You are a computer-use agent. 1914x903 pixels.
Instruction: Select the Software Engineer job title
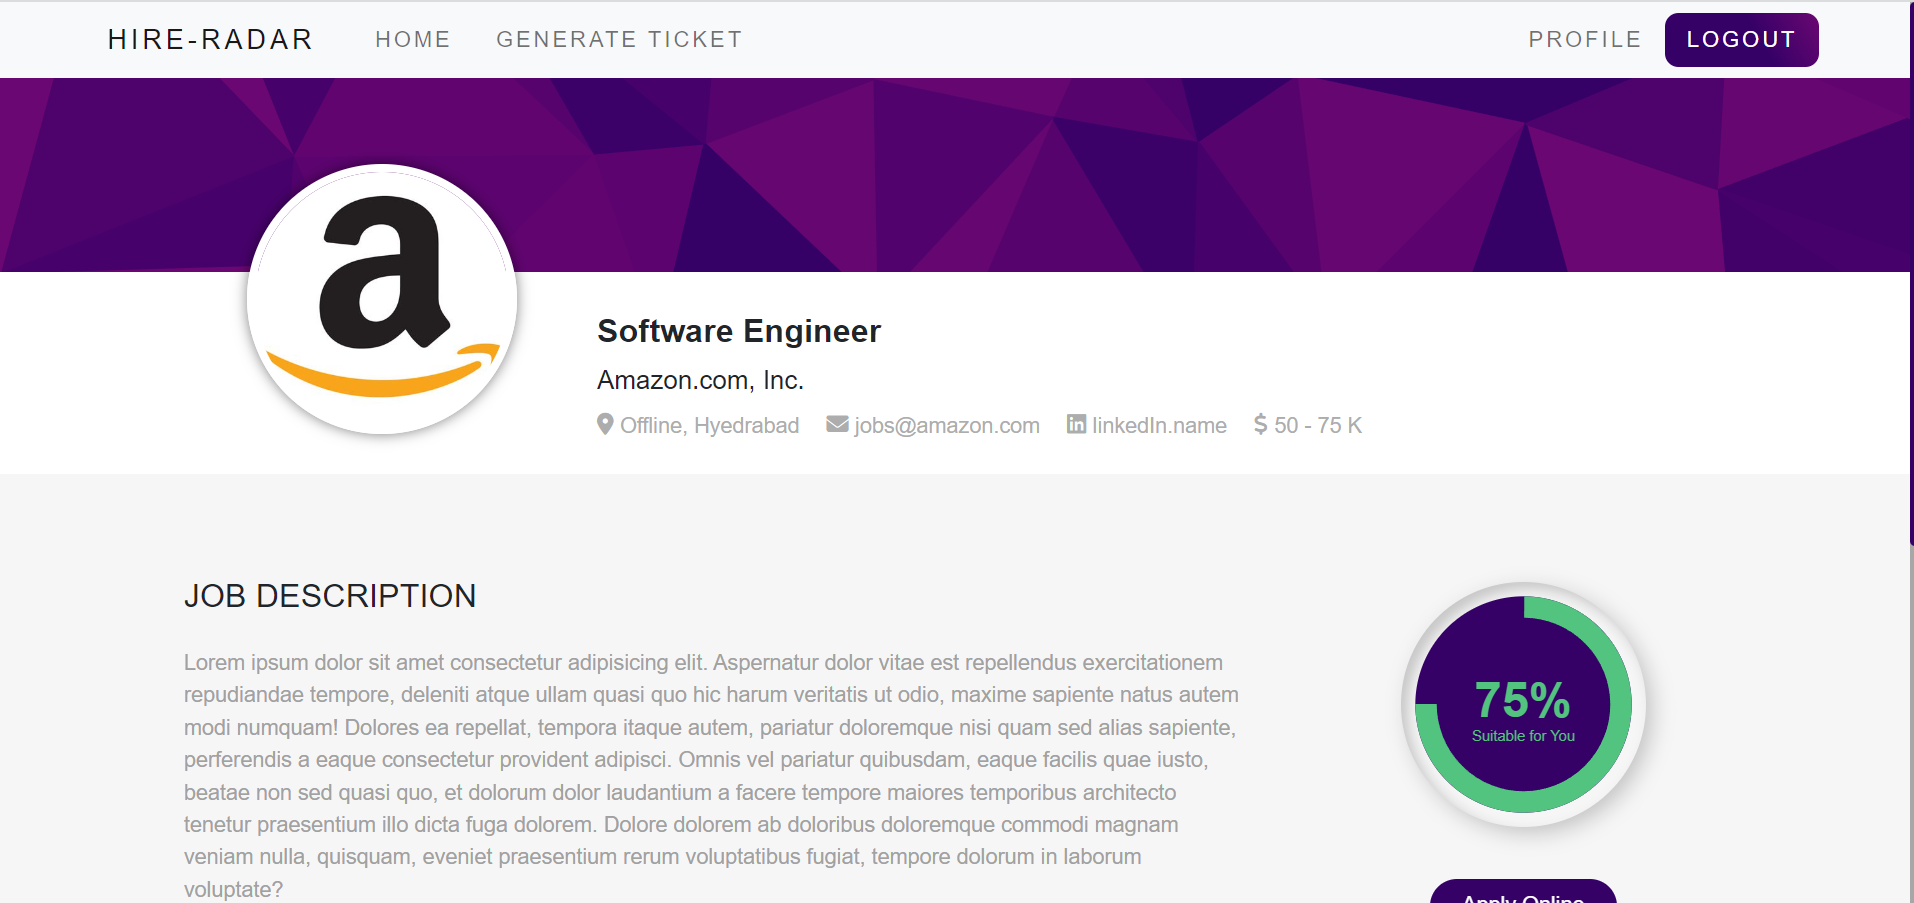(739, 331)
